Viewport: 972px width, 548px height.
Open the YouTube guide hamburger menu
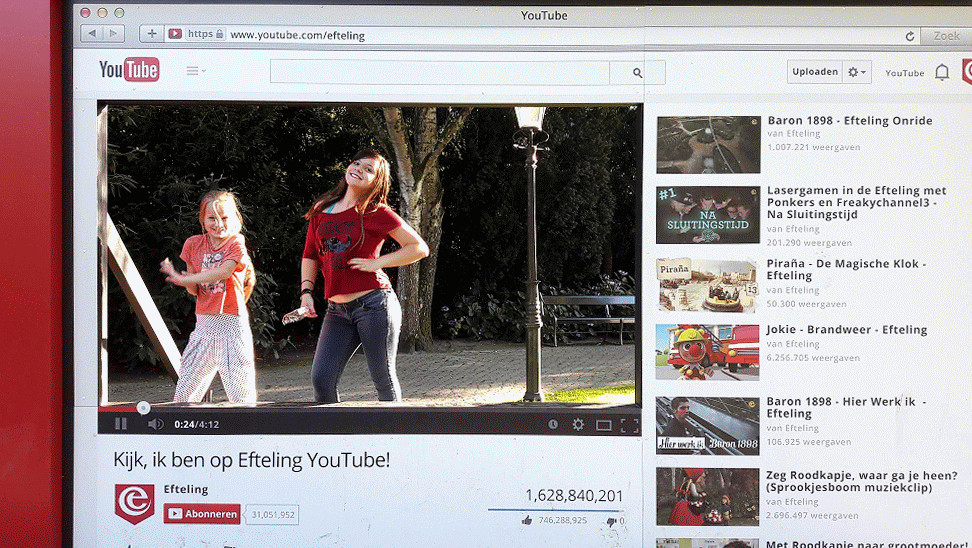(x=196, y=71)
